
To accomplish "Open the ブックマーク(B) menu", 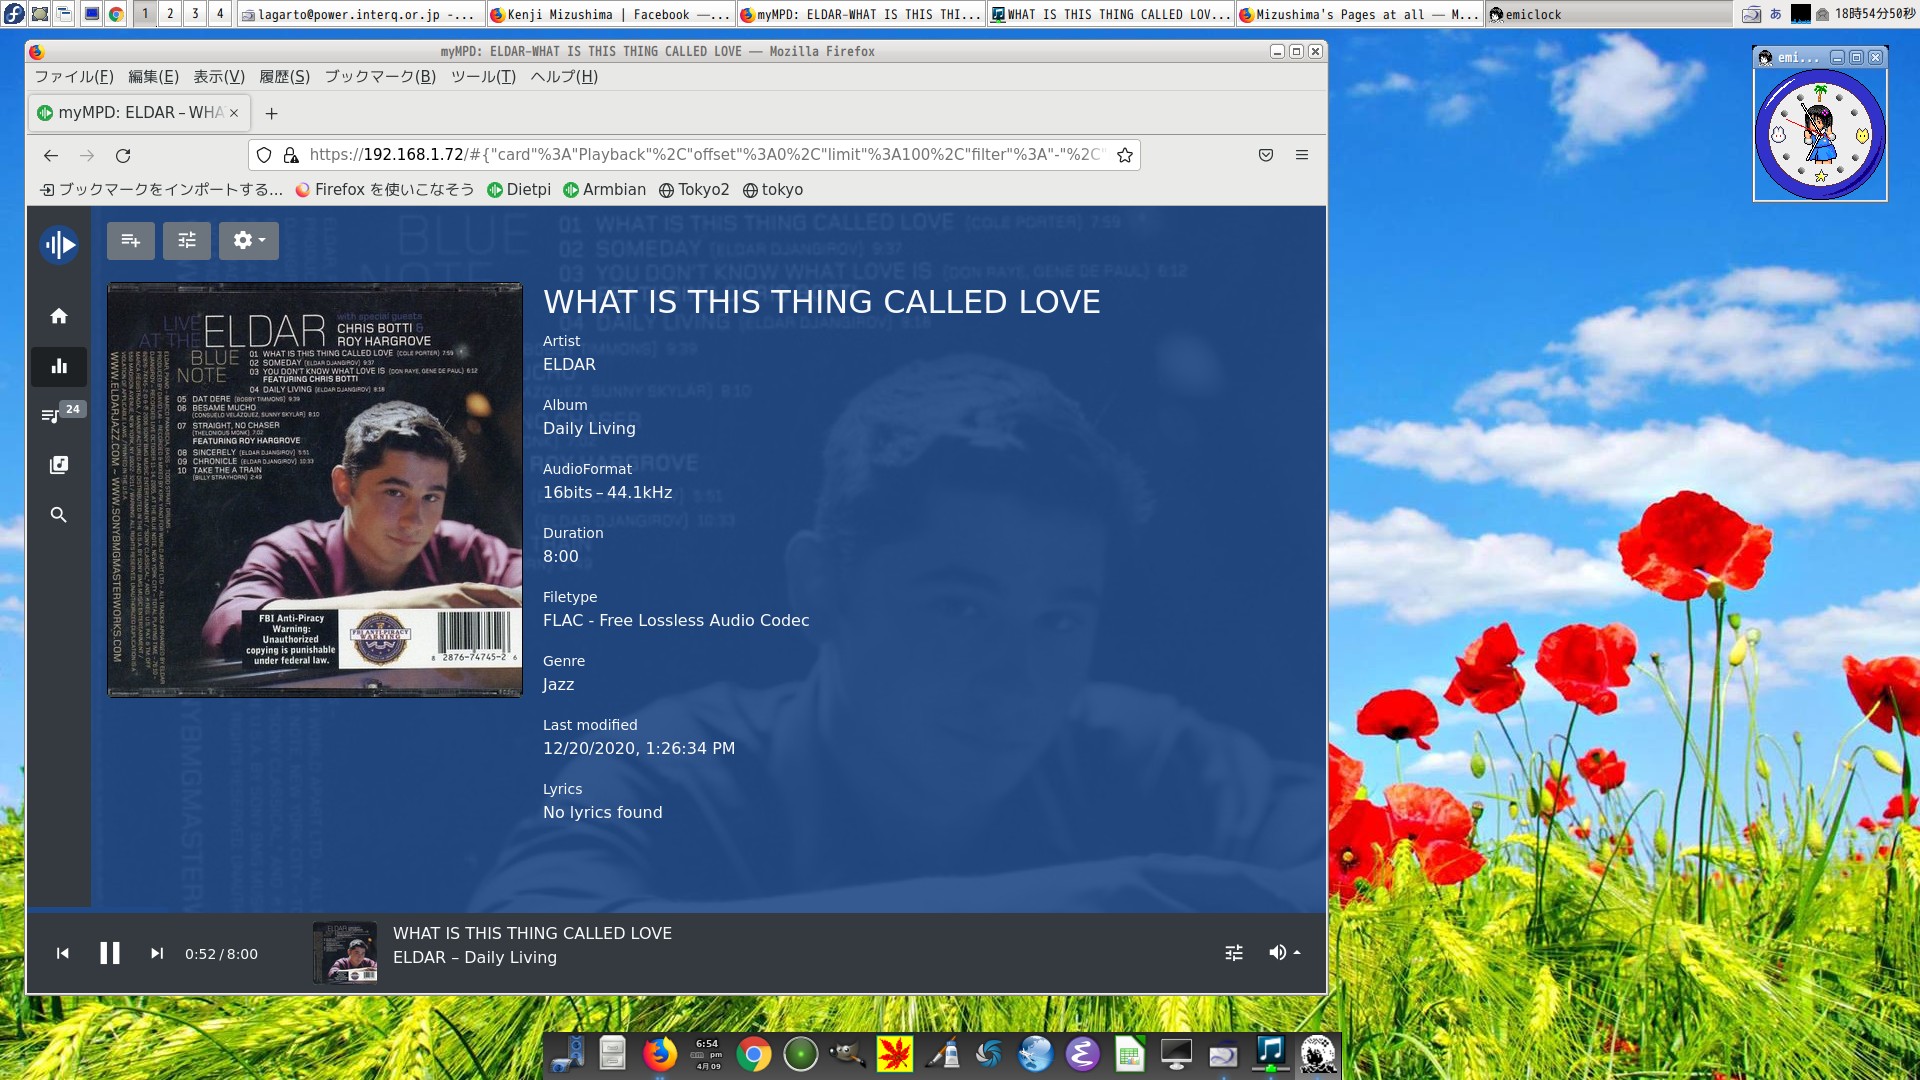I will click(380, 77).
